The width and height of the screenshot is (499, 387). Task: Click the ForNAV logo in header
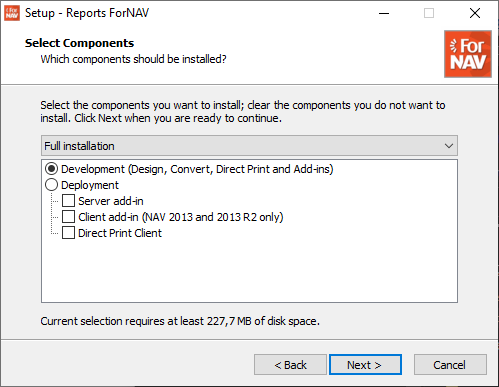[468, 54]
